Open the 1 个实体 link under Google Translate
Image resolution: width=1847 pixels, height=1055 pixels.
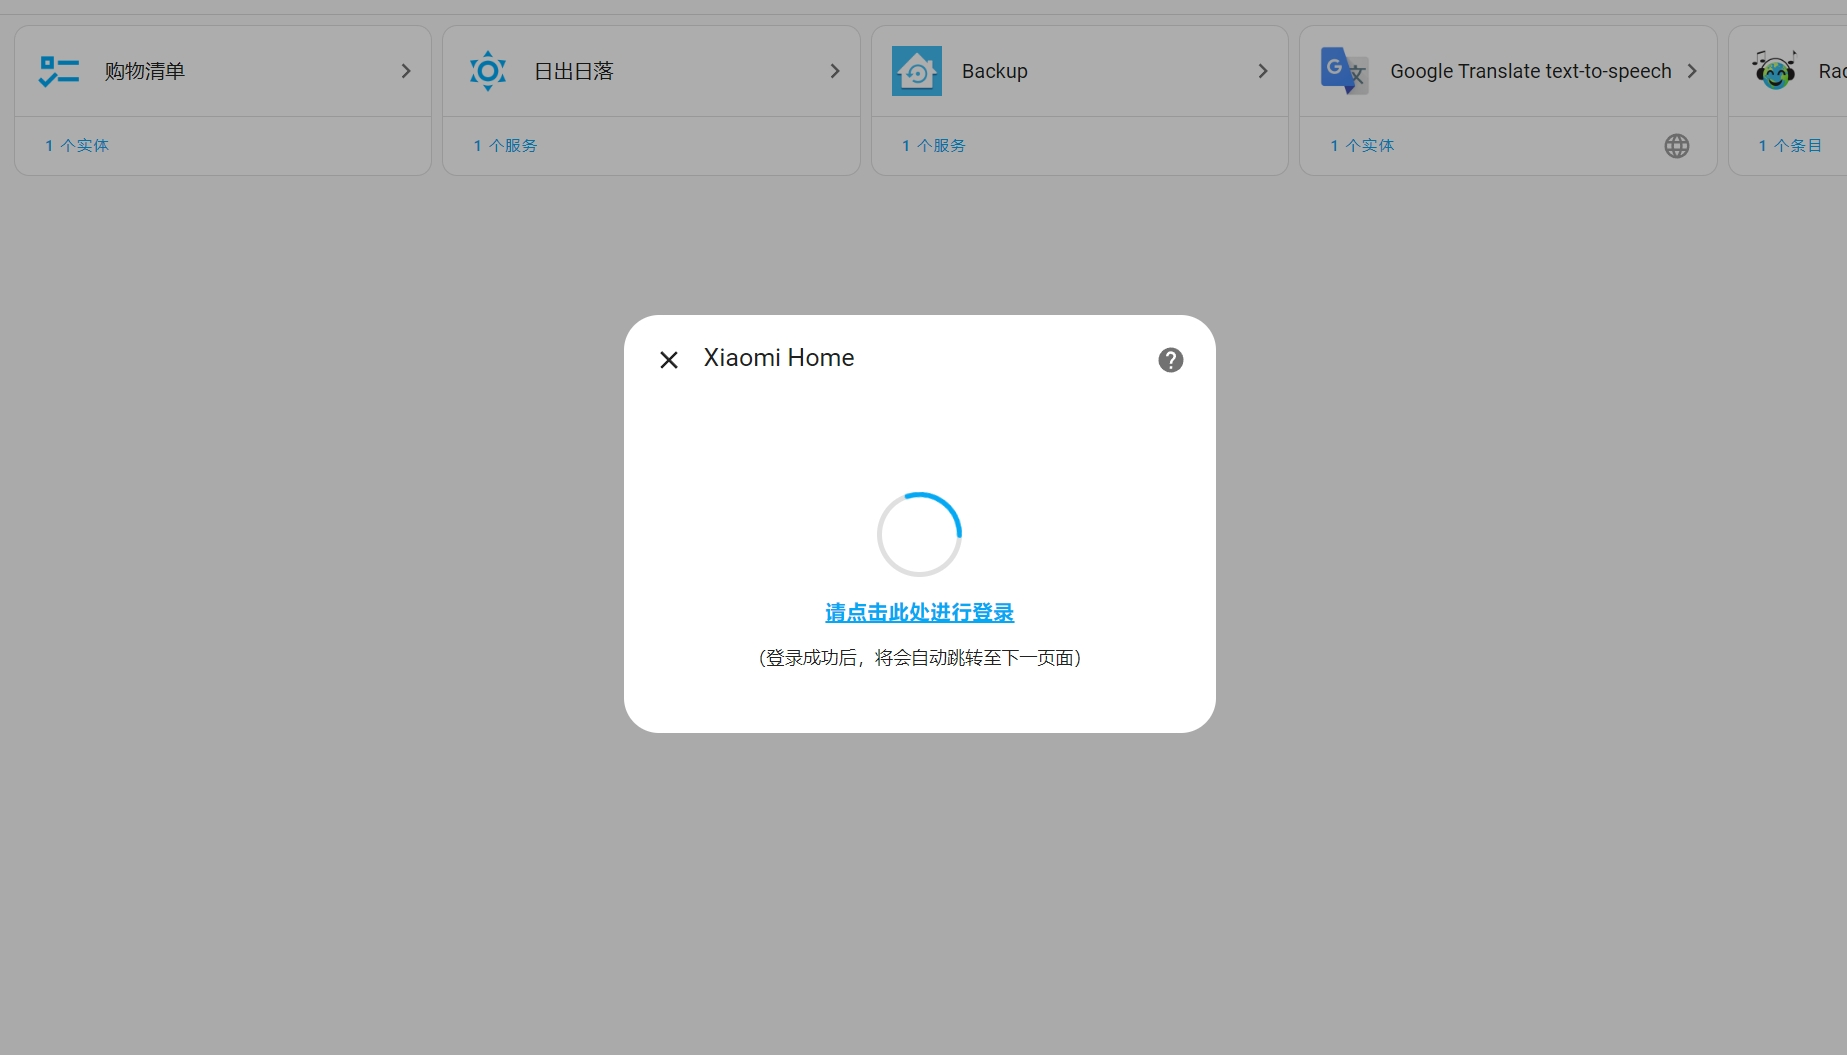1361,145
